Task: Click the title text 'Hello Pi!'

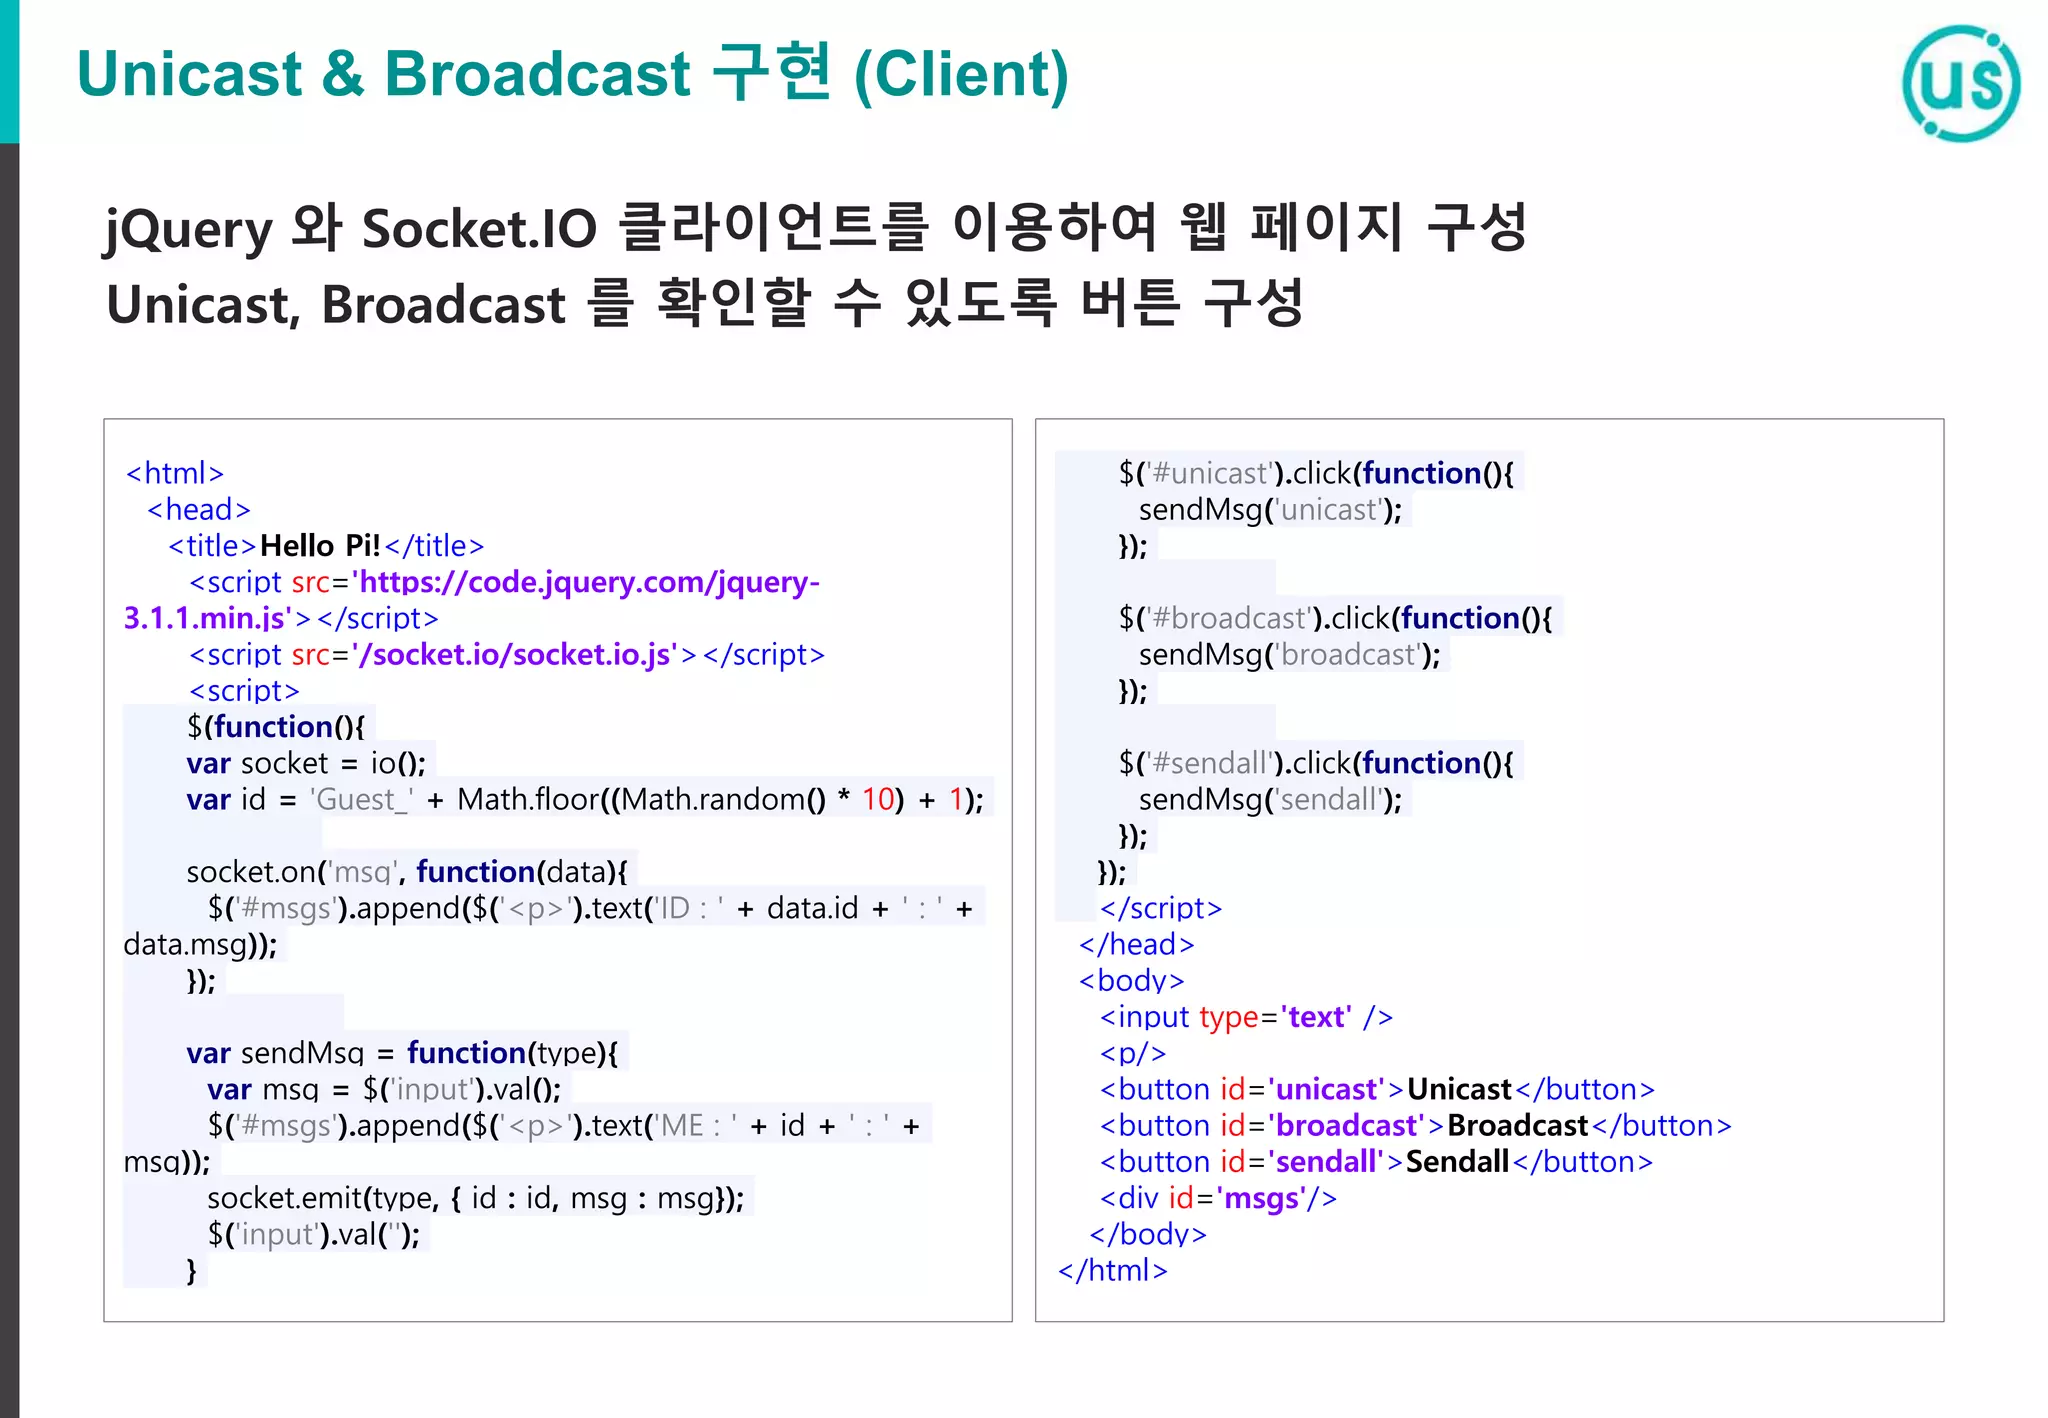Action: coord(320,546)
